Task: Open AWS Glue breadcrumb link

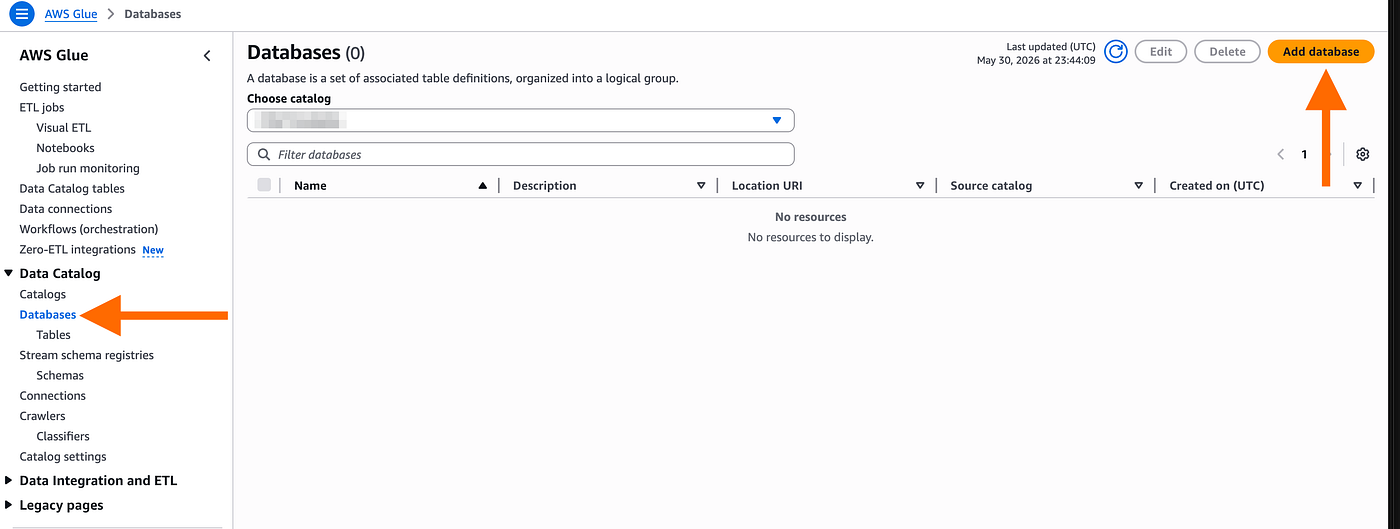Action: 71,15
